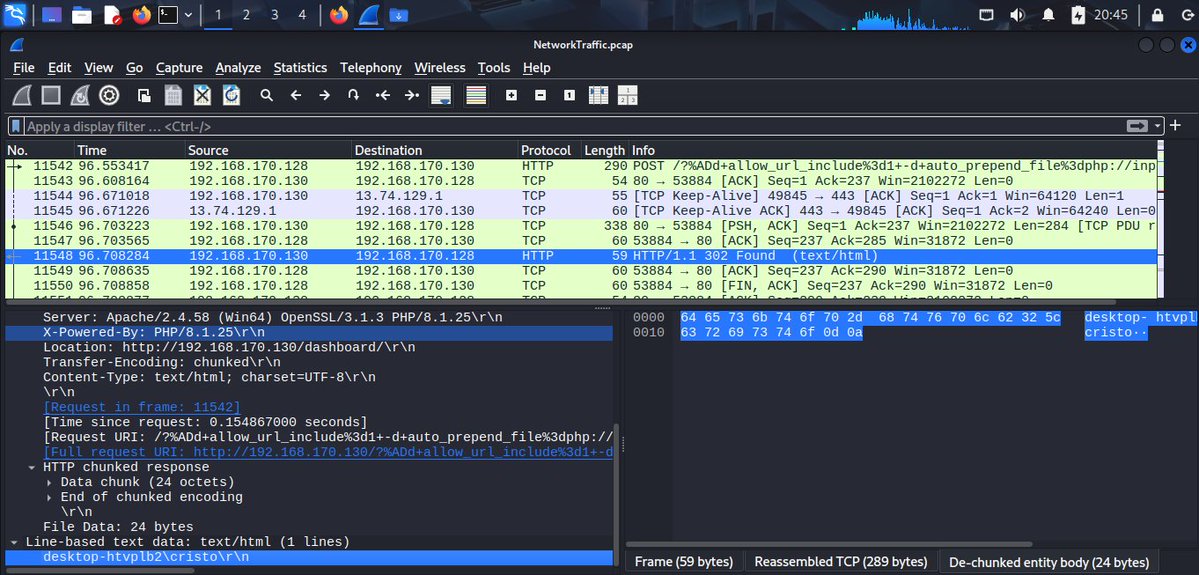Open Kali applications menu
Image resolution: width=1199 pixels, height=575 pixels.
click(x=15, y=15)
